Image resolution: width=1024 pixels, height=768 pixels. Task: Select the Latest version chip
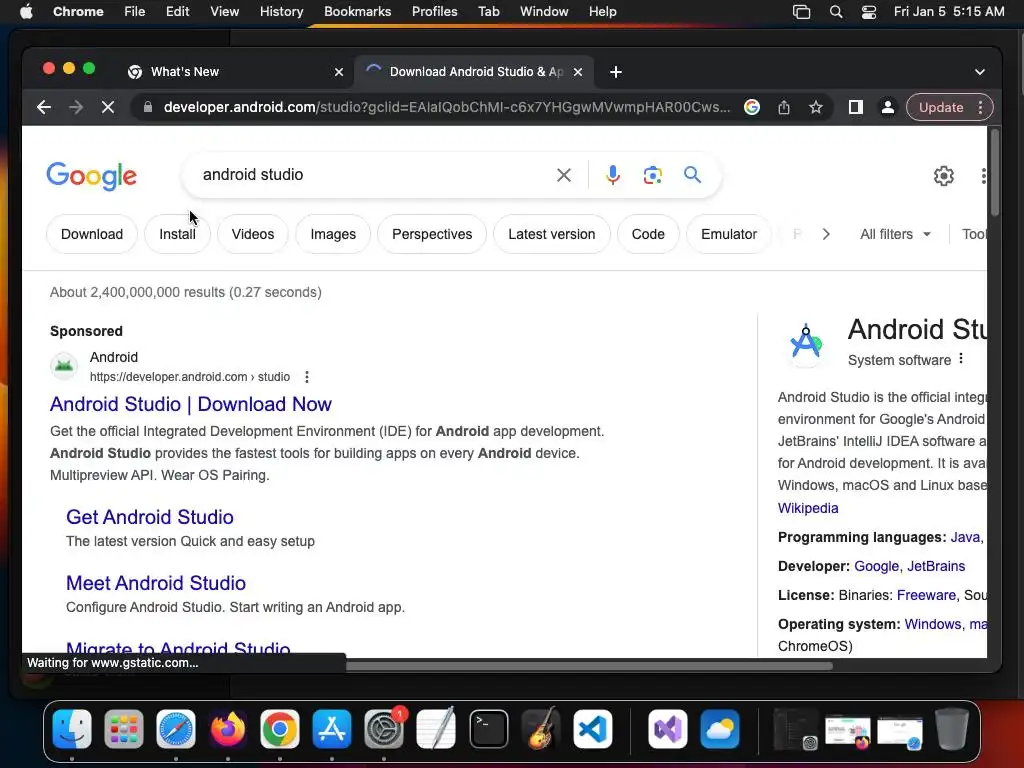552,234
